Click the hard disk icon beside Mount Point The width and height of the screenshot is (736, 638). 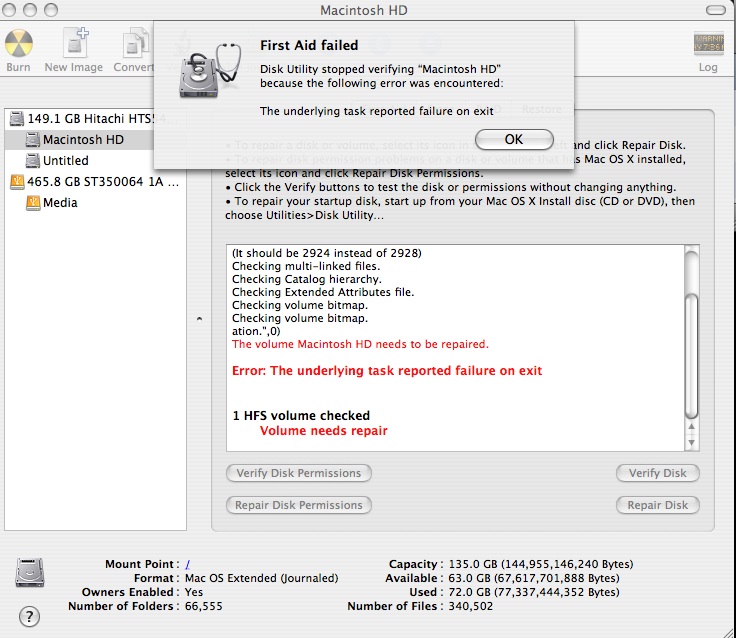click(30, 572)
